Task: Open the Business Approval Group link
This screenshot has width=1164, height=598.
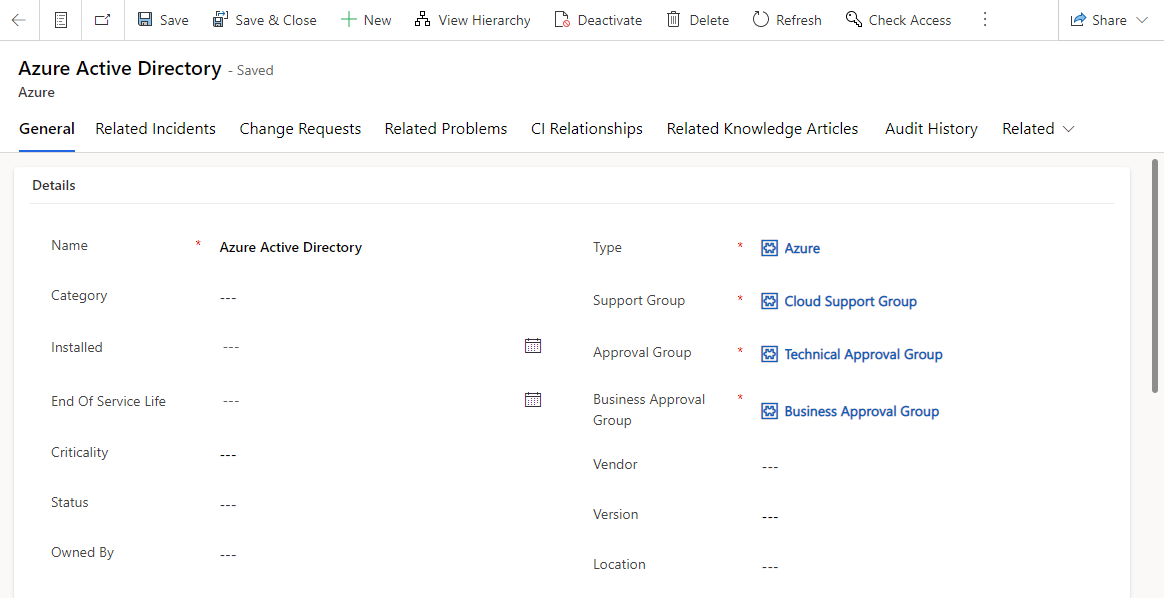Action: coord(861,412)
